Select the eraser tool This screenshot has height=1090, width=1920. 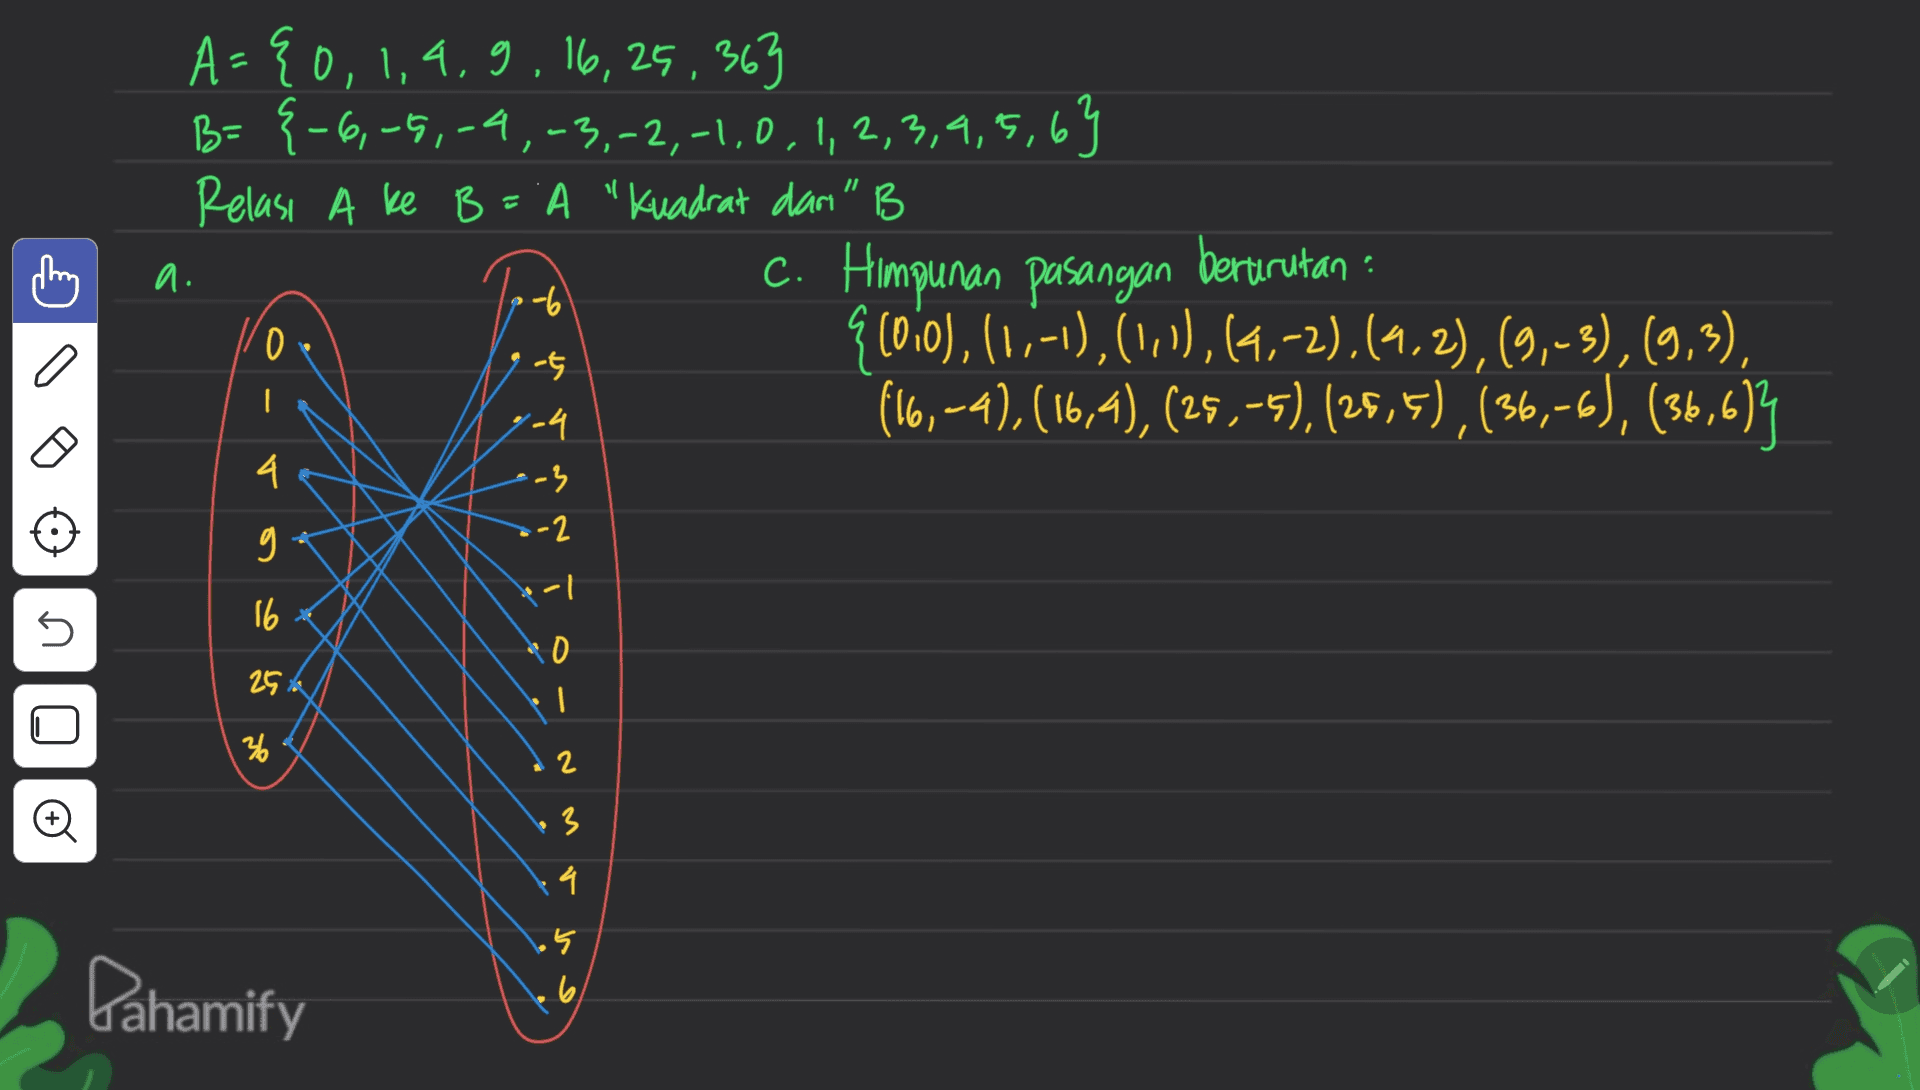pos(55,447)
